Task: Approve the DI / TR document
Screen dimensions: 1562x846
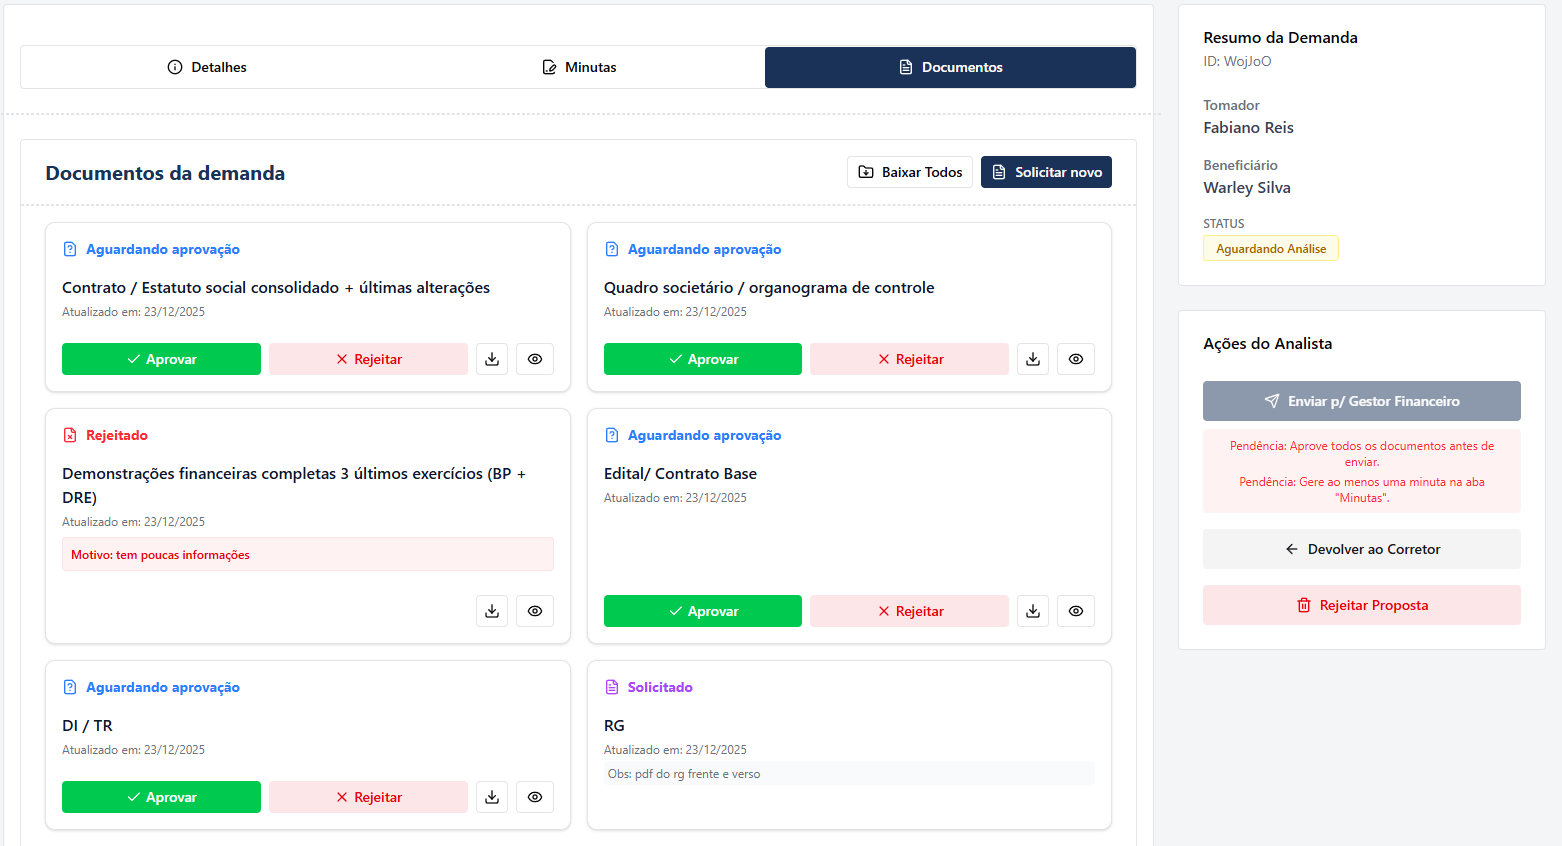Action: pyautogui.click(x=161, y=797)
